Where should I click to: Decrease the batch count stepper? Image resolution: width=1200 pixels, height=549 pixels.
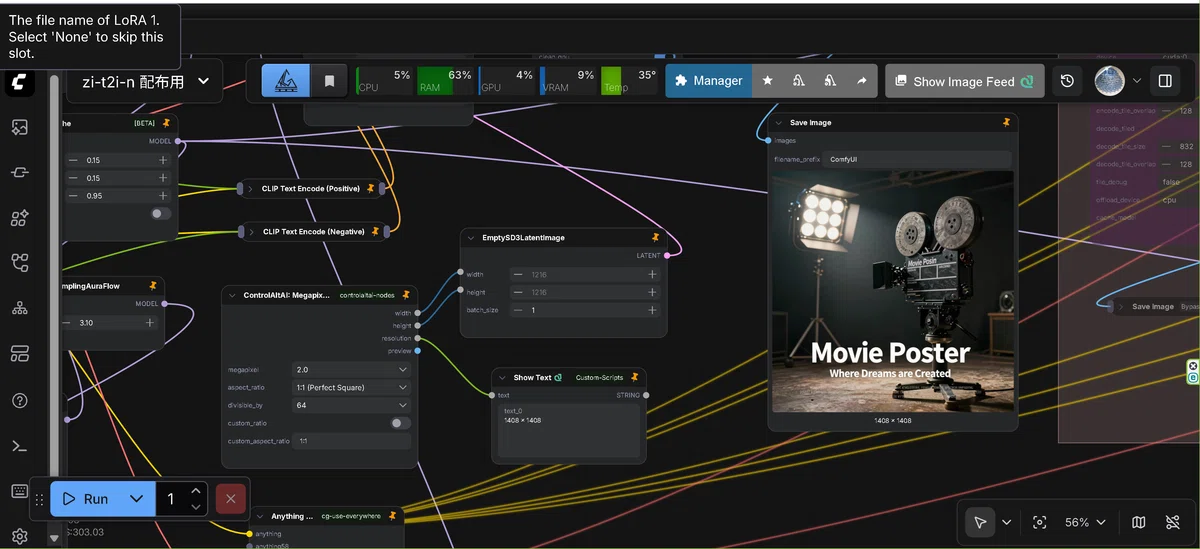pyautogui.click(x=196, y=506)
